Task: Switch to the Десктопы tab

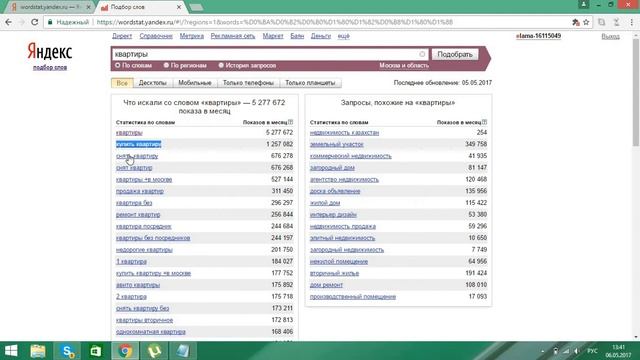Action: pos(153,83)
